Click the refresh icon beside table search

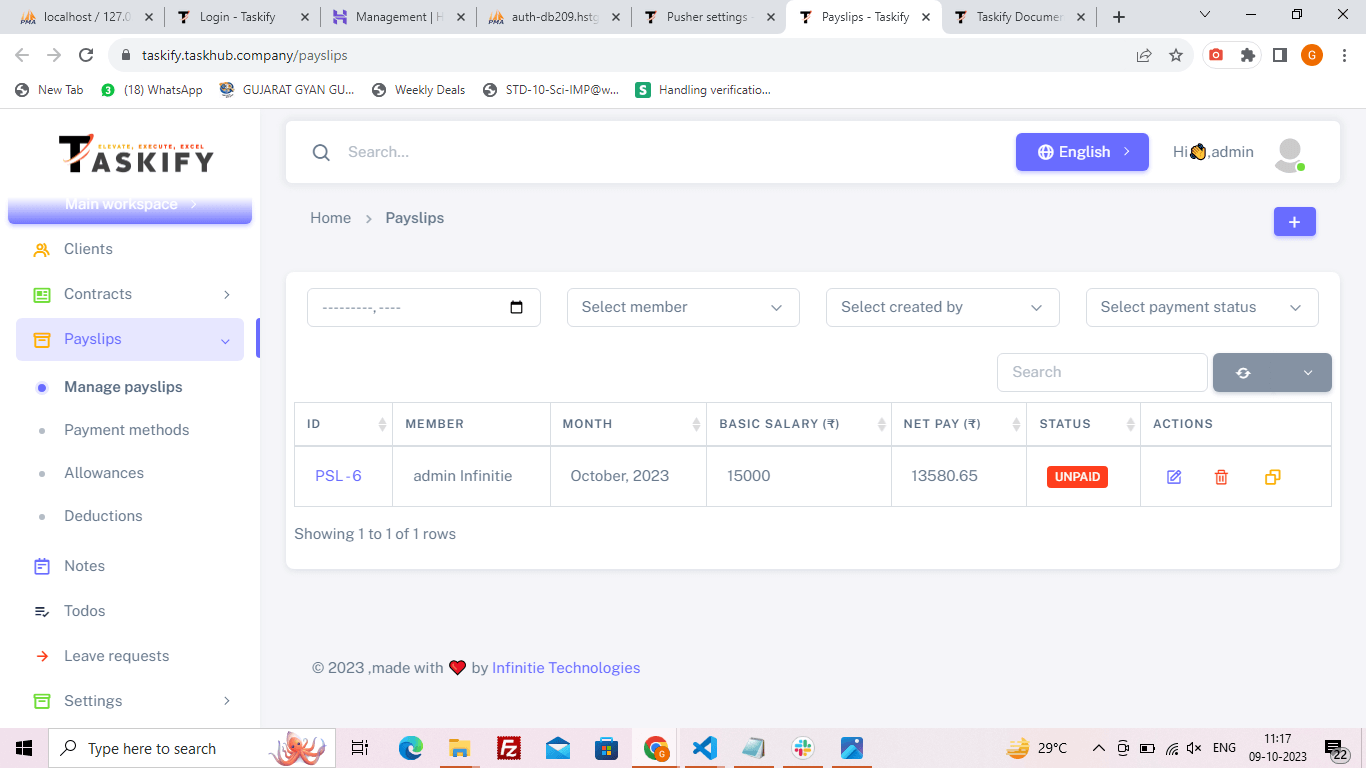pyautogui.click(x=1243, y=372)
